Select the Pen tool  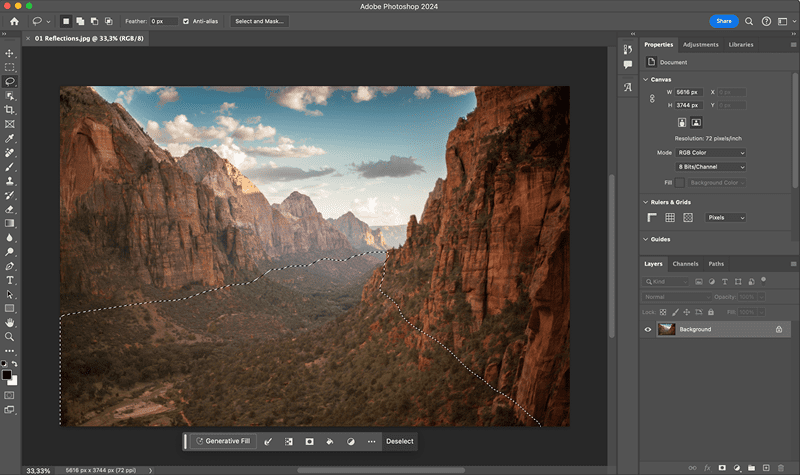[x=10, y=266]
